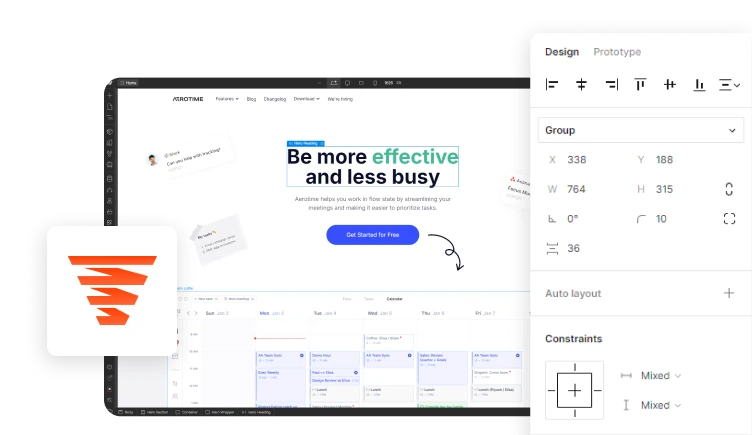Click Align vertical centers icon

[670, 85]
